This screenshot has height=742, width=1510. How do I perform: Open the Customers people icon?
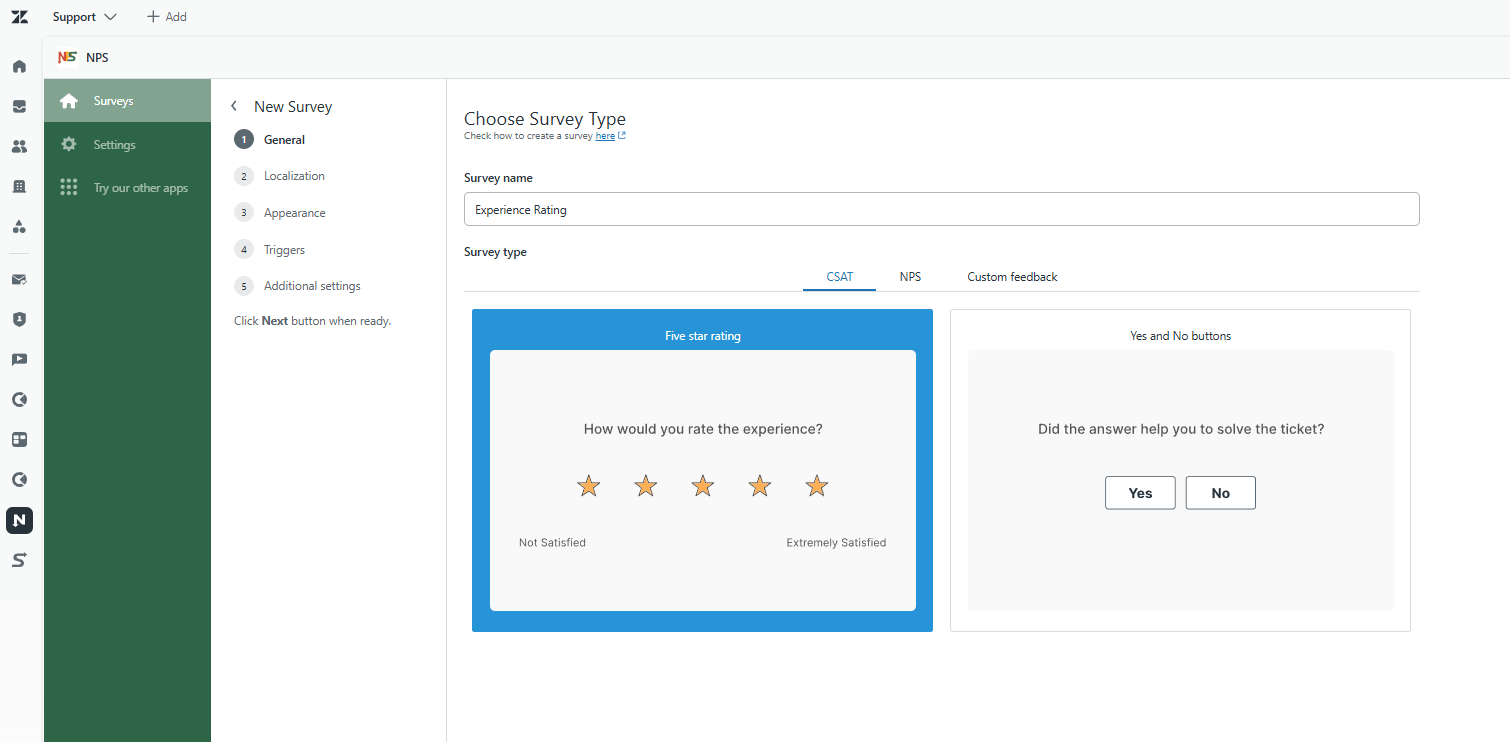coord(19,146)
